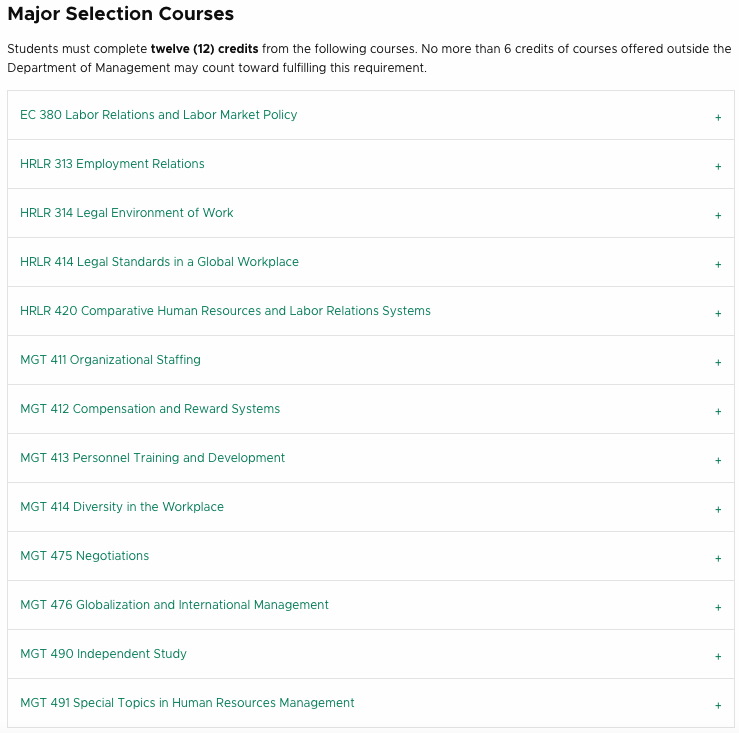Click plus icon on MGT 491 Special Topics row

click(718, 706)
